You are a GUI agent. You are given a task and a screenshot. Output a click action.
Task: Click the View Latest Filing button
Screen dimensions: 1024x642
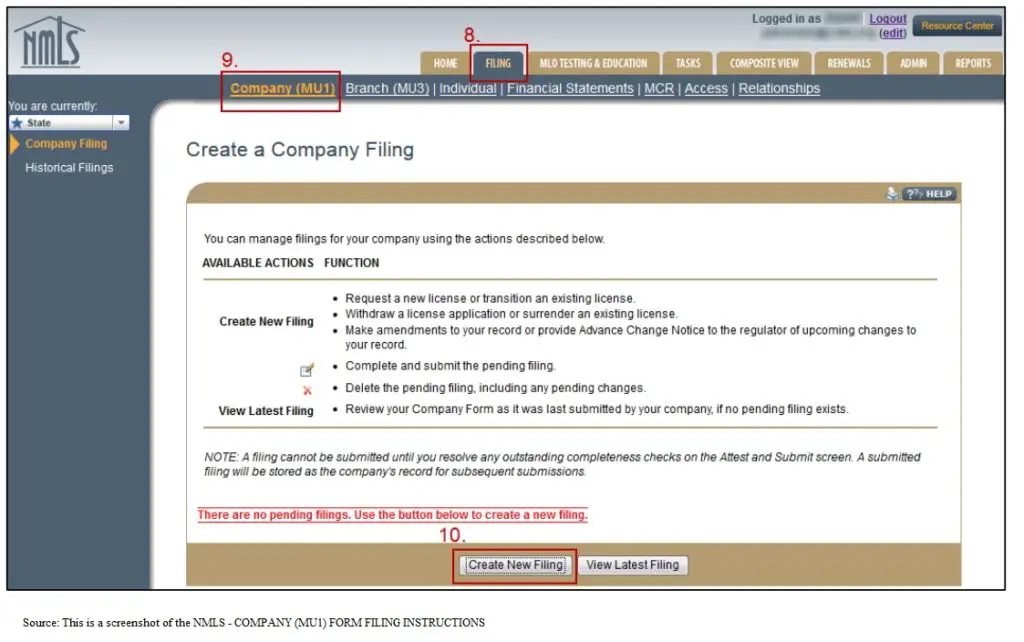pos(632,565)
